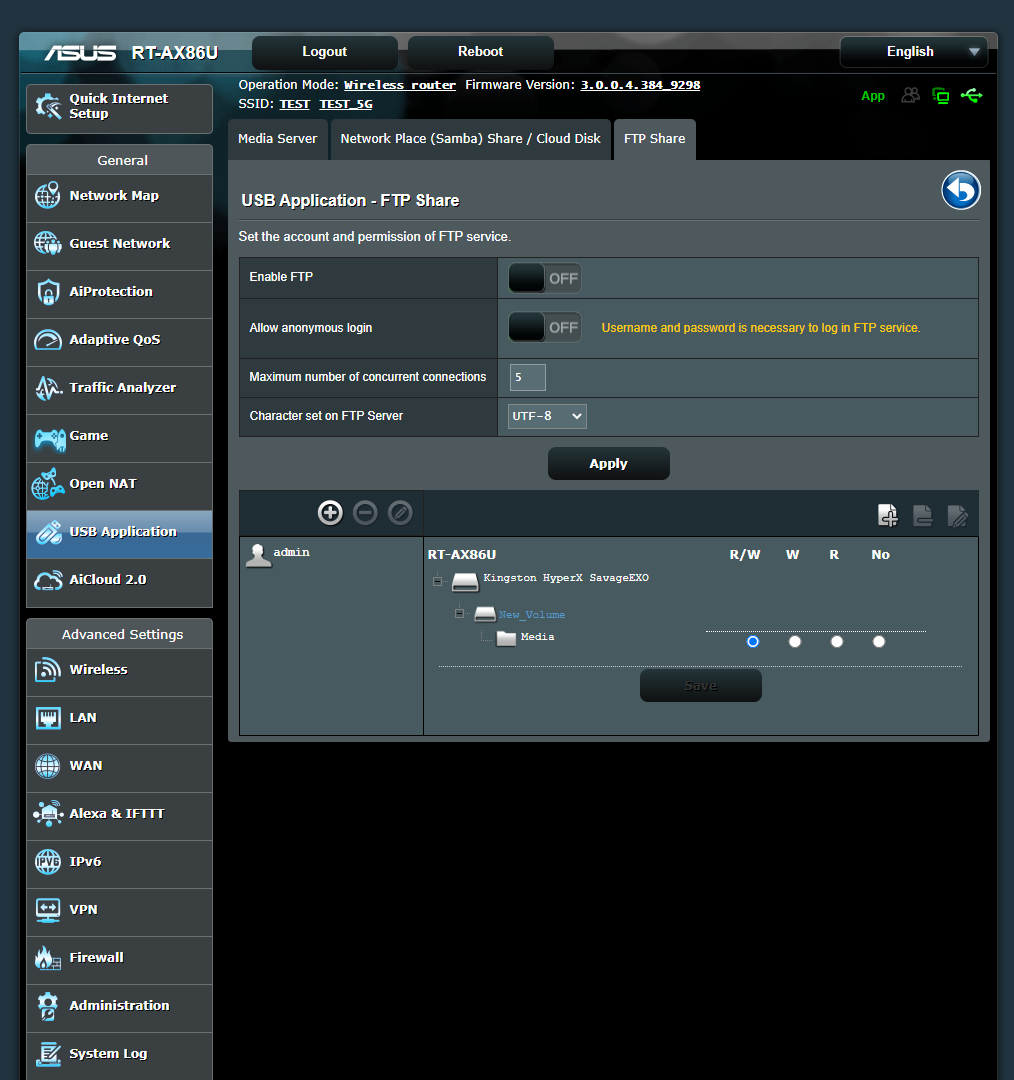Screen dimensions: 1014x1080
Task: Click the green App link
Action: [873, 96]
